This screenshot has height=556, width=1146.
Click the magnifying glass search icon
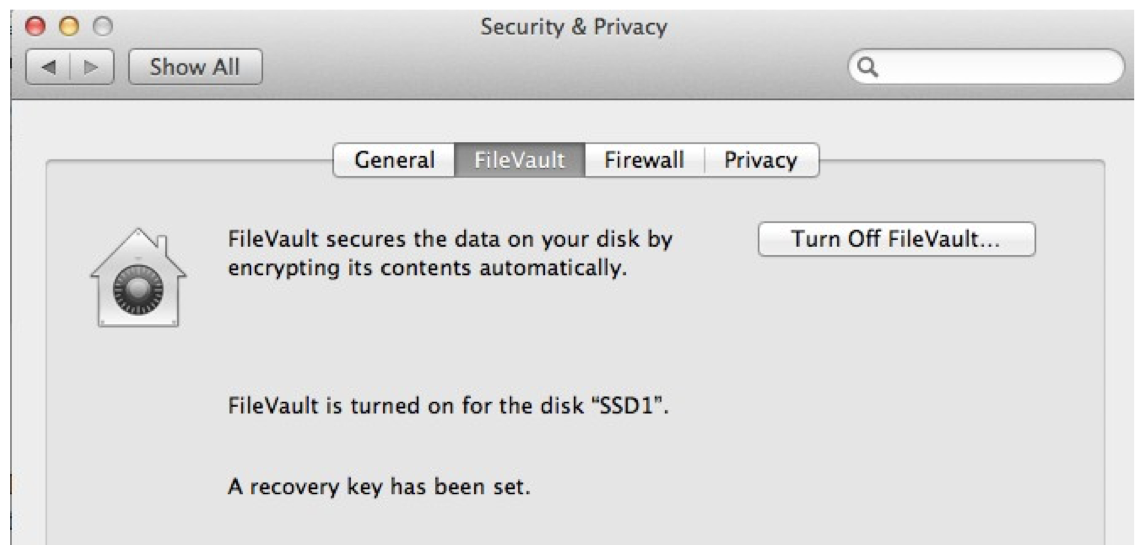click(x=867, y=67)
